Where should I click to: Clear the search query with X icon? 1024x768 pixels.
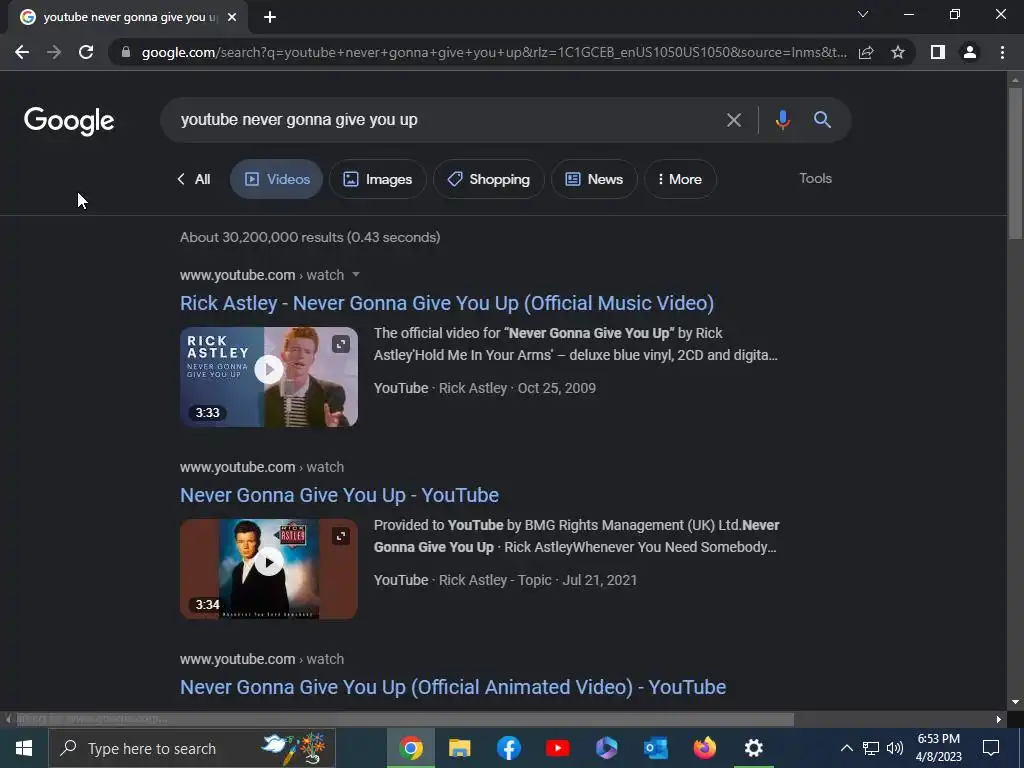pos(734,120)
